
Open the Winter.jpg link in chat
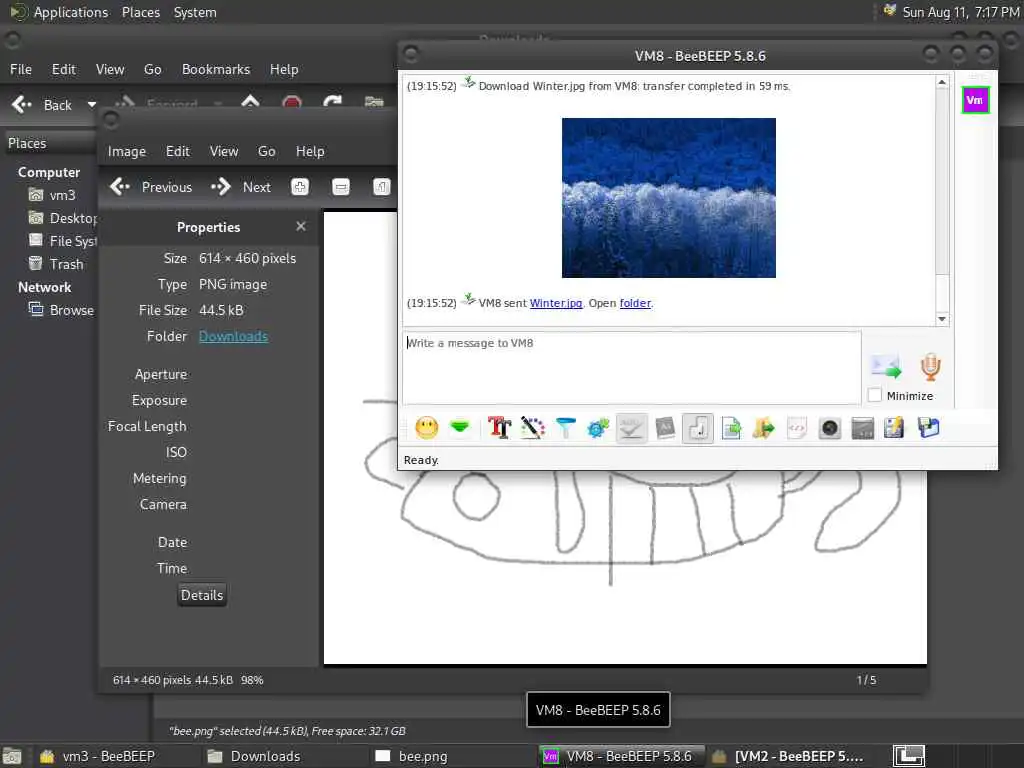(556, 303)
